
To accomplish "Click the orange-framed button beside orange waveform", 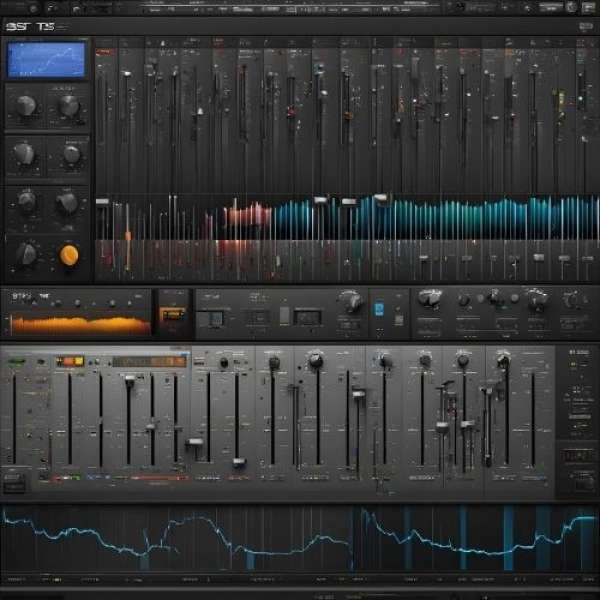I will [172, 316].
